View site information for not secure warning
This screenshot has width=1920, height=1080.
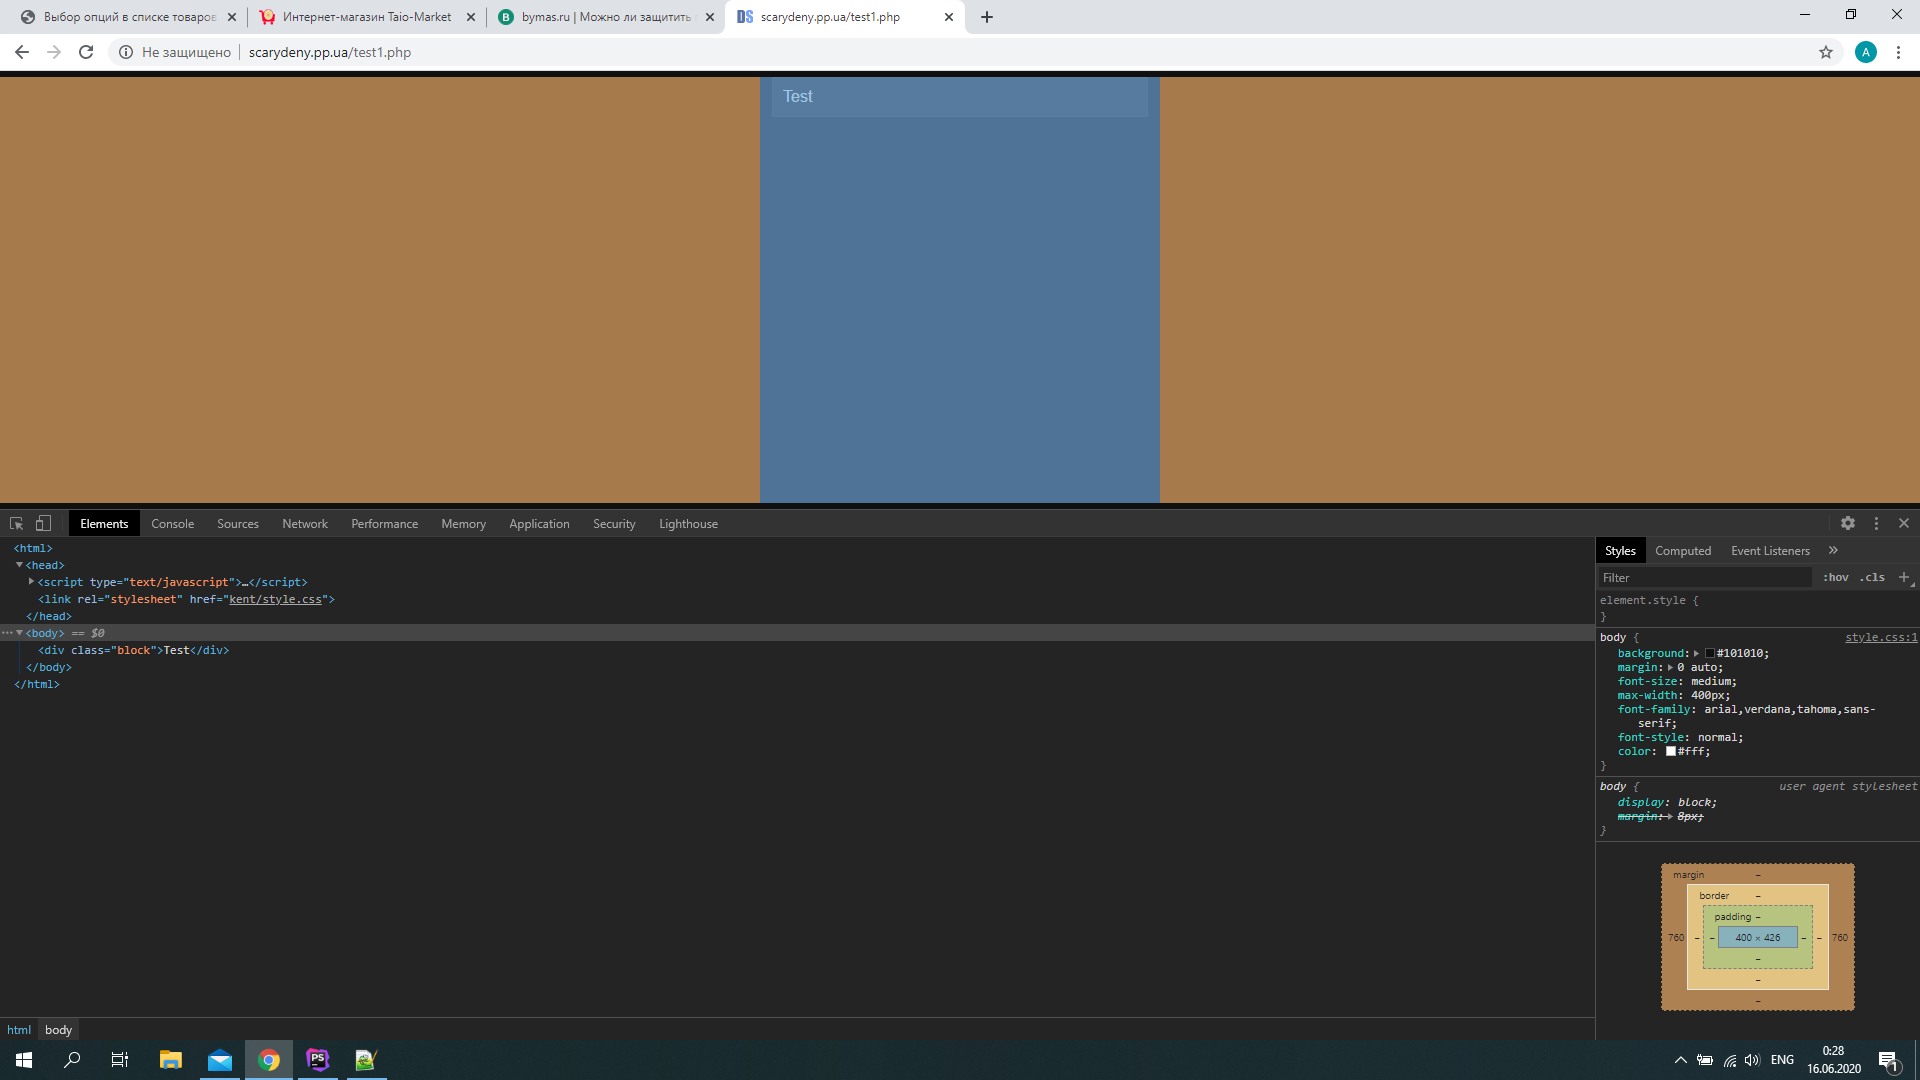click(x=126, y=52)
